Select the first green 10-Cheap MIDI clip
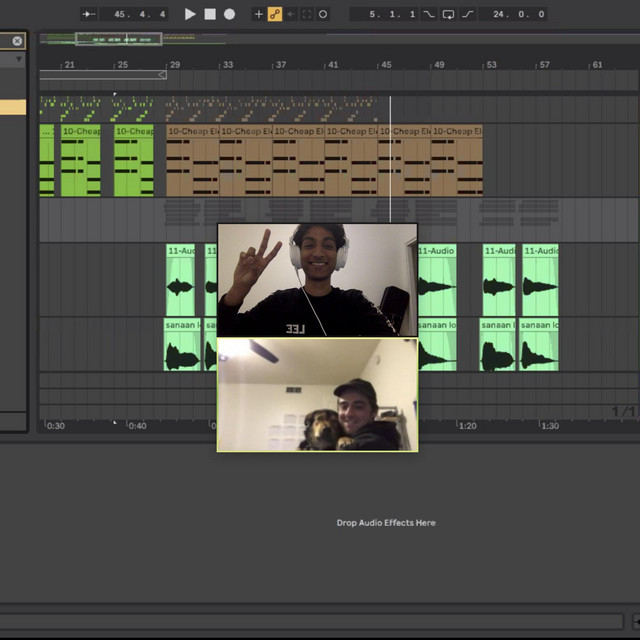Screen dimensions: 640x640 [80, 131]
